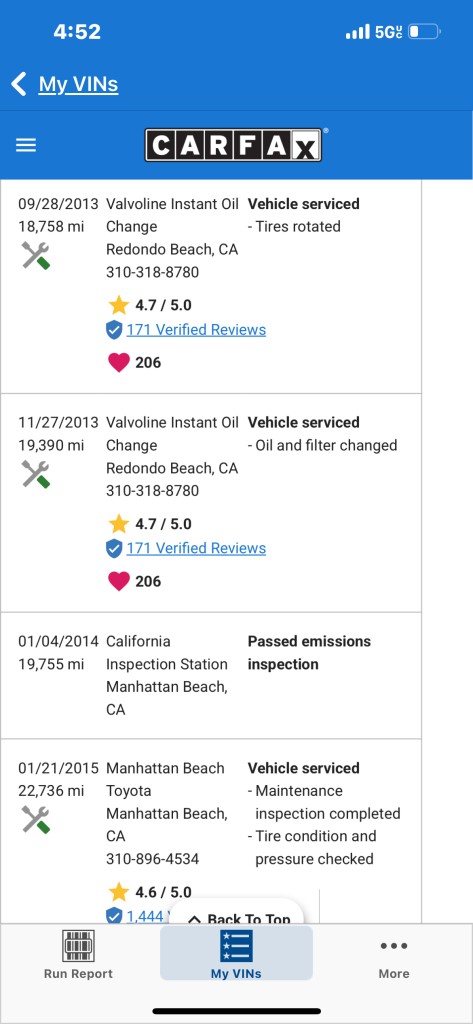Go back via My VINs link
The image size is (473, 1024).
[x=78, y=84]
